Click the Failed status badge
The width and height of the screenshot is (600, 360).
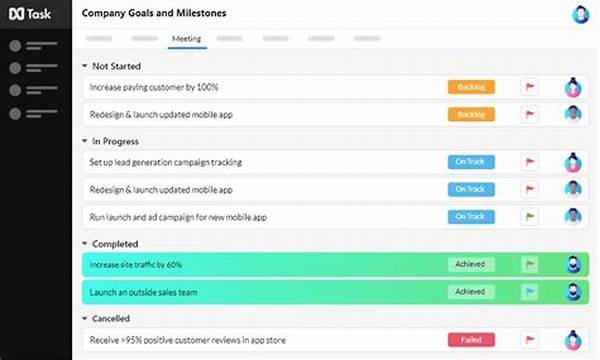pos(471,340)
